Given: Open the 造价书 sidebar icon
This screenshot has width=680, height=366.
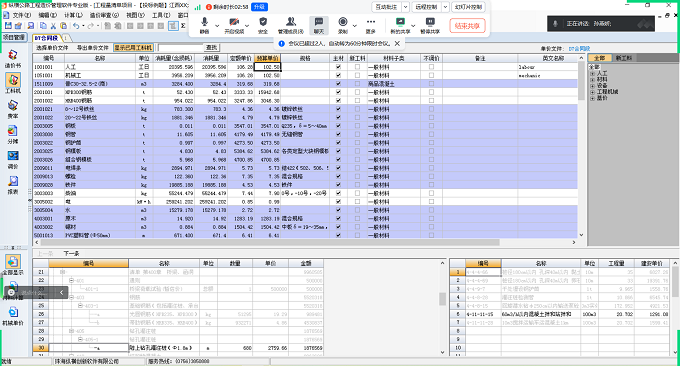Looking at the screenshot, I should pos(13,58).
